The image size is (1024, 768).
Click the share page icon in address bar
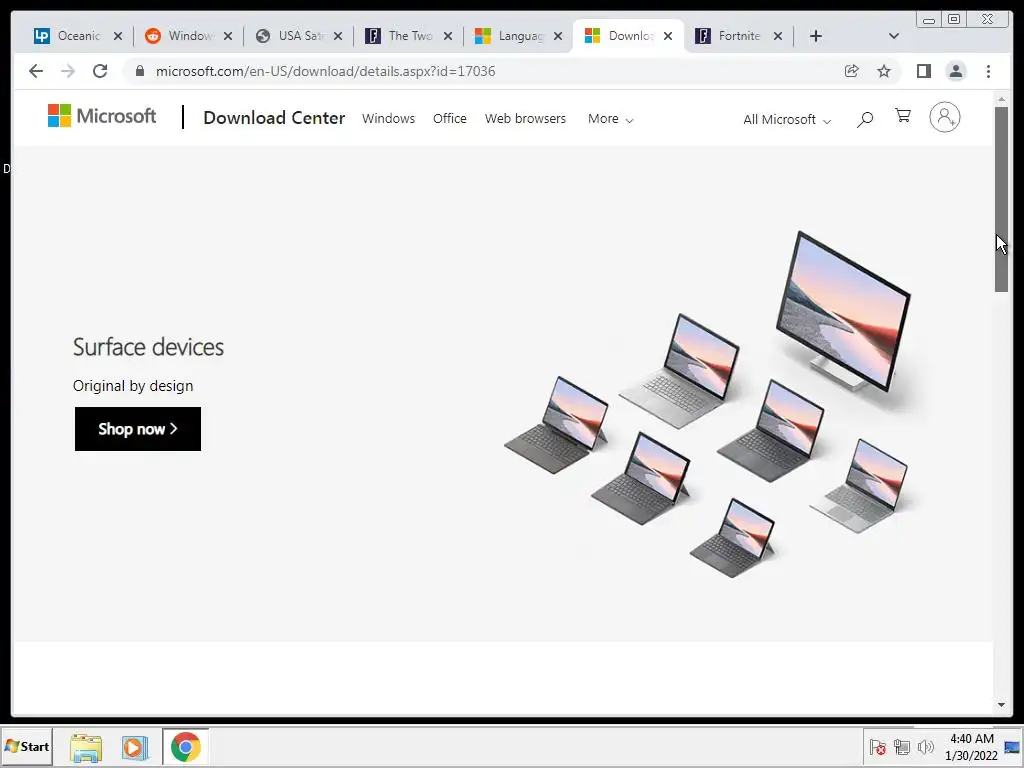[x=852, y=71]
